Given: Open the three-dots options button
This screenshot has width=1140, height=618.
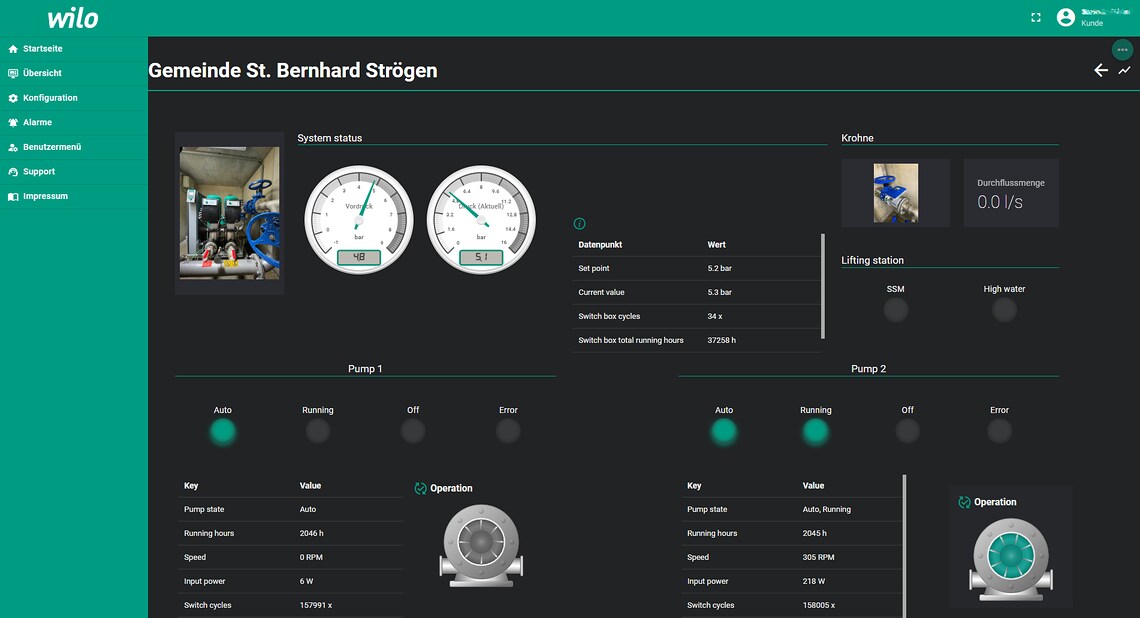Looking at the screenshot, I should [1122, 49].
